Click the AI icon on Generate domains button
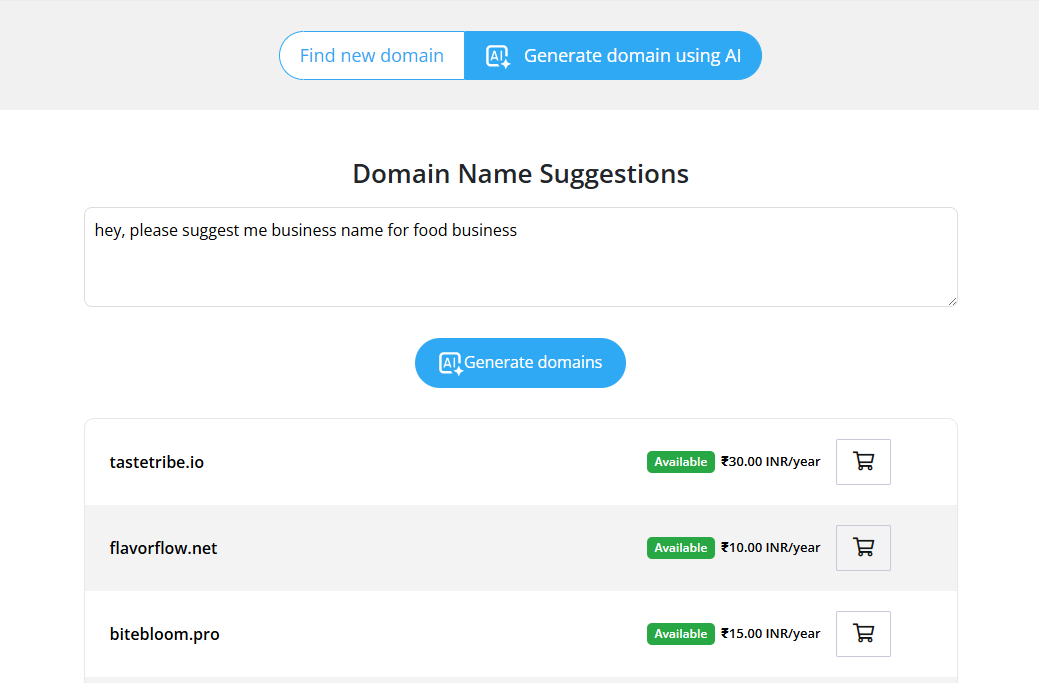This screenshot has width=1039, height=683. pos(451,363)
